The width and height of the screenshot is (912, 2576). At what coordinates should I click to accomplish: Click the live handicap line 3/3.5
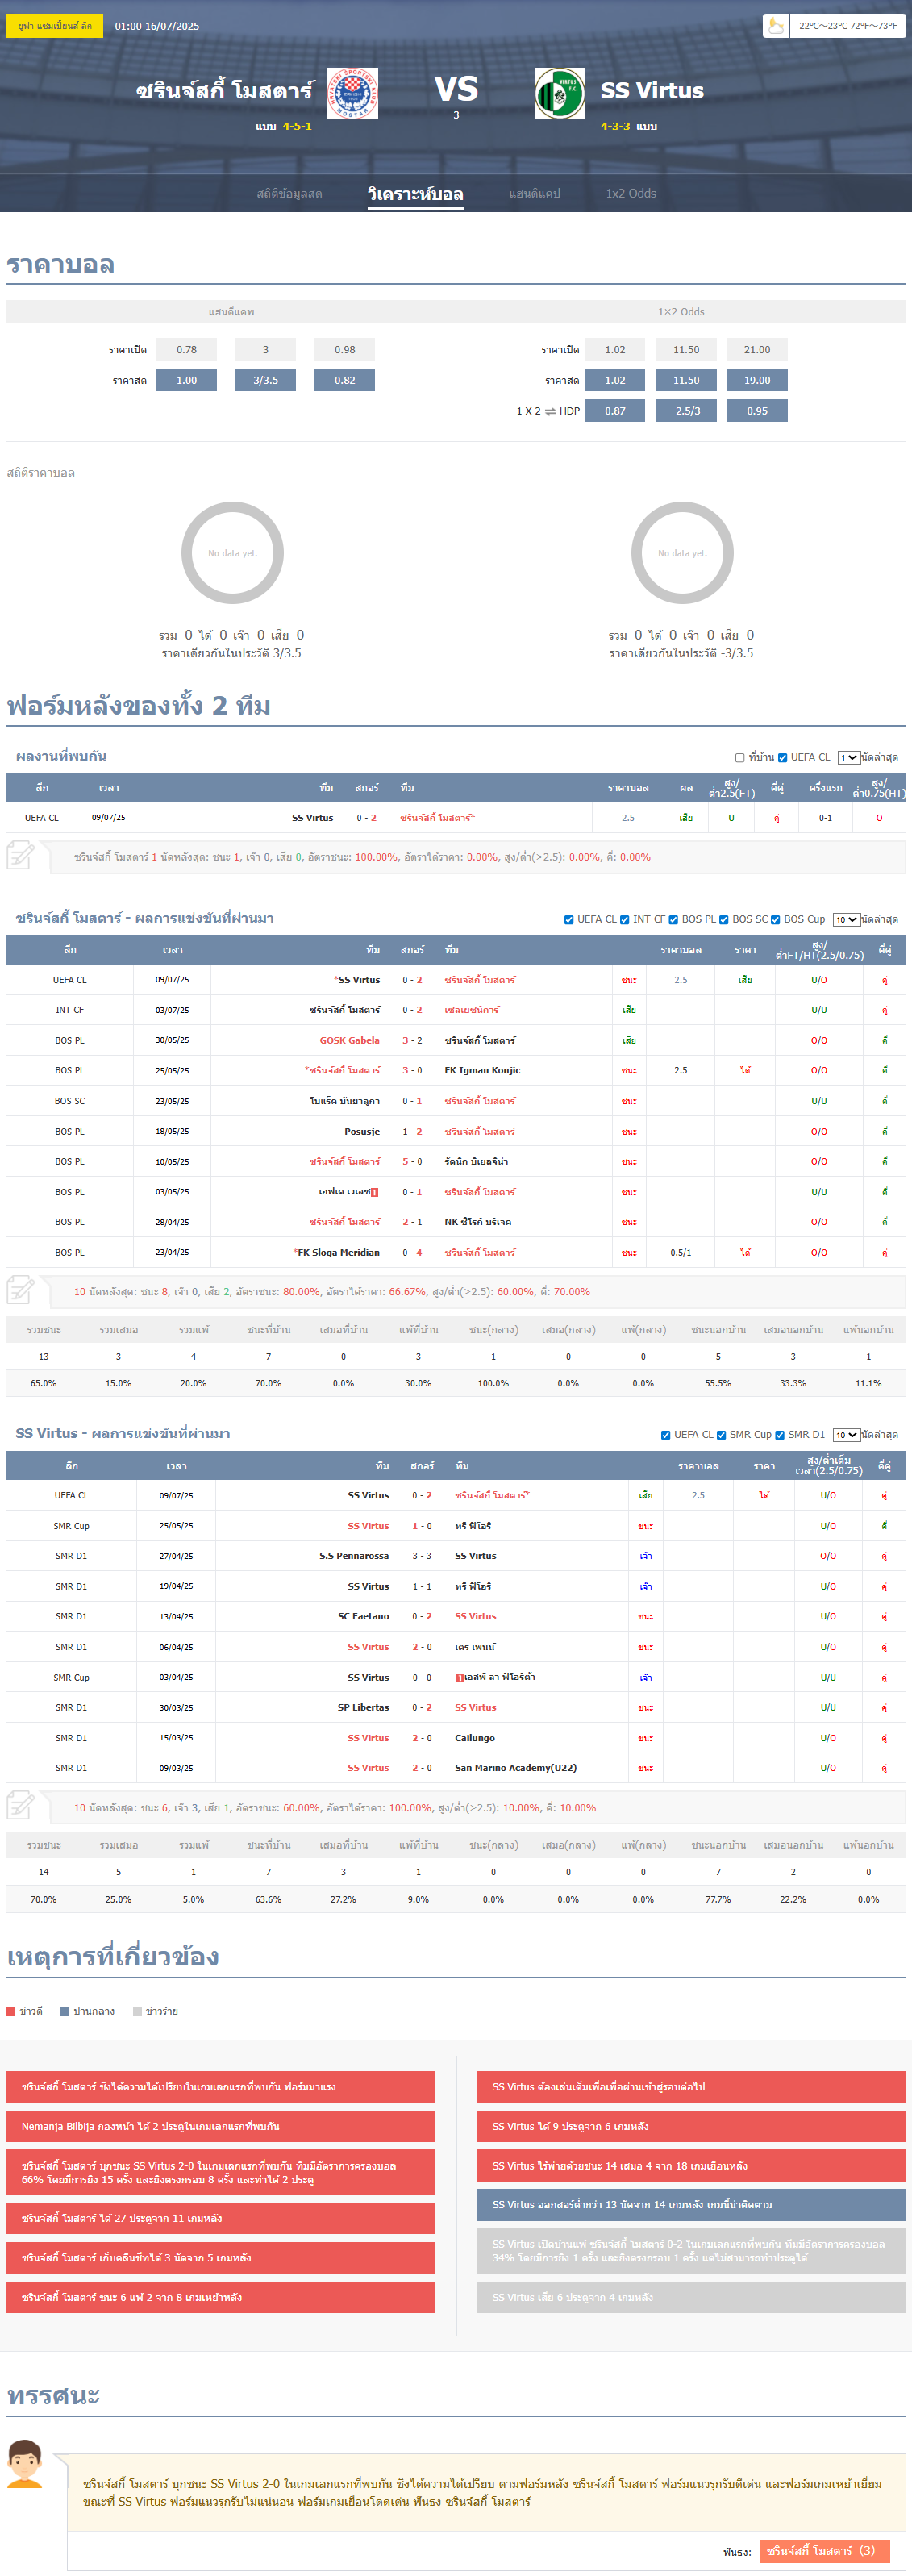click(265, 380)
